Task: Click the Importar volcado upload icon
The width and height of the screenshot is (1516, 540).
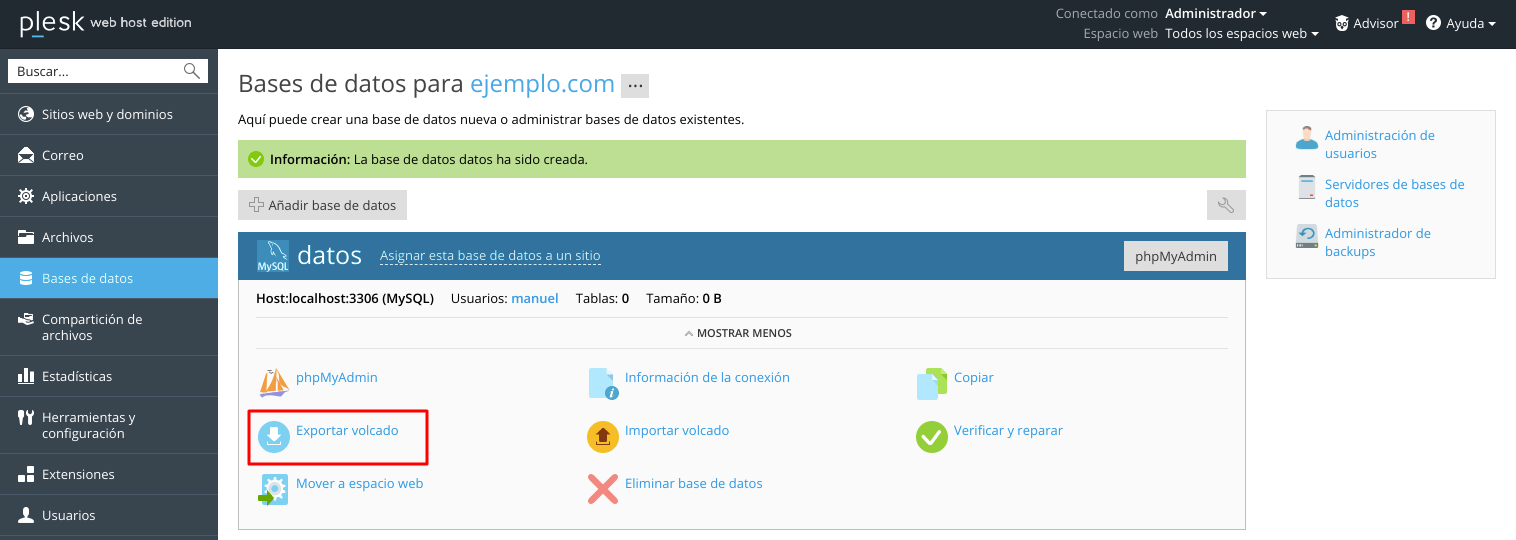Action: (602, 437)
